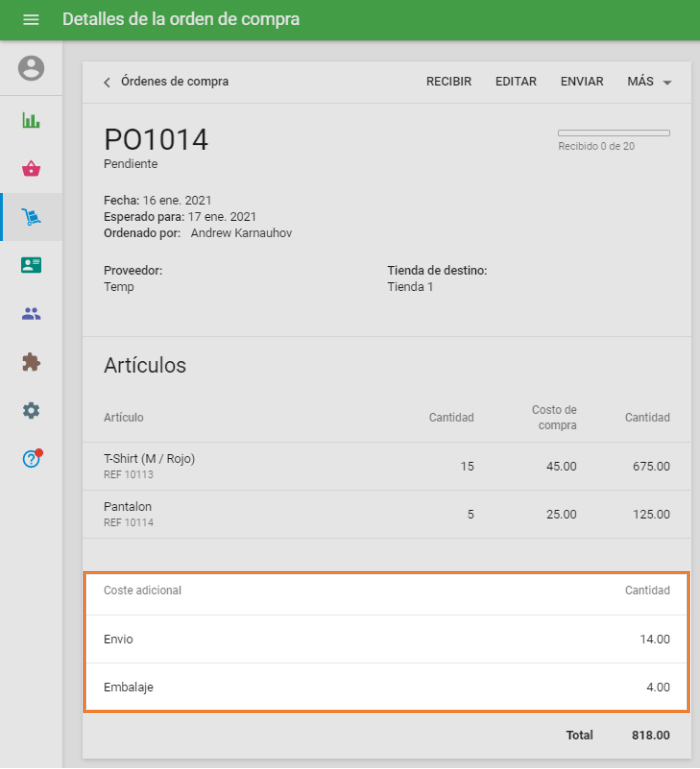Select the Pantalon item row
Viewport: 700px width, 769px height.
(x=386, y=514)
